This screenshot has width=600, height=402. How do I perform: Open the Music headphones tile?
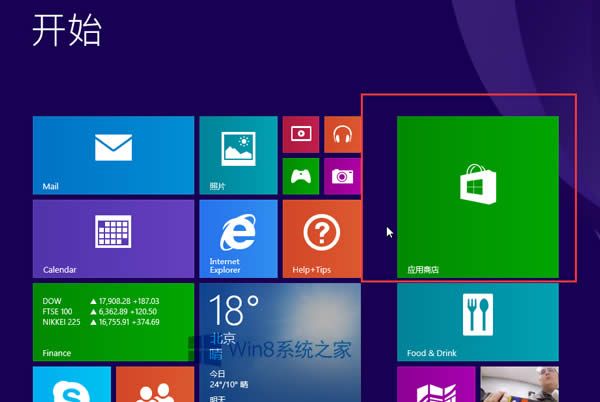point(342,134)
